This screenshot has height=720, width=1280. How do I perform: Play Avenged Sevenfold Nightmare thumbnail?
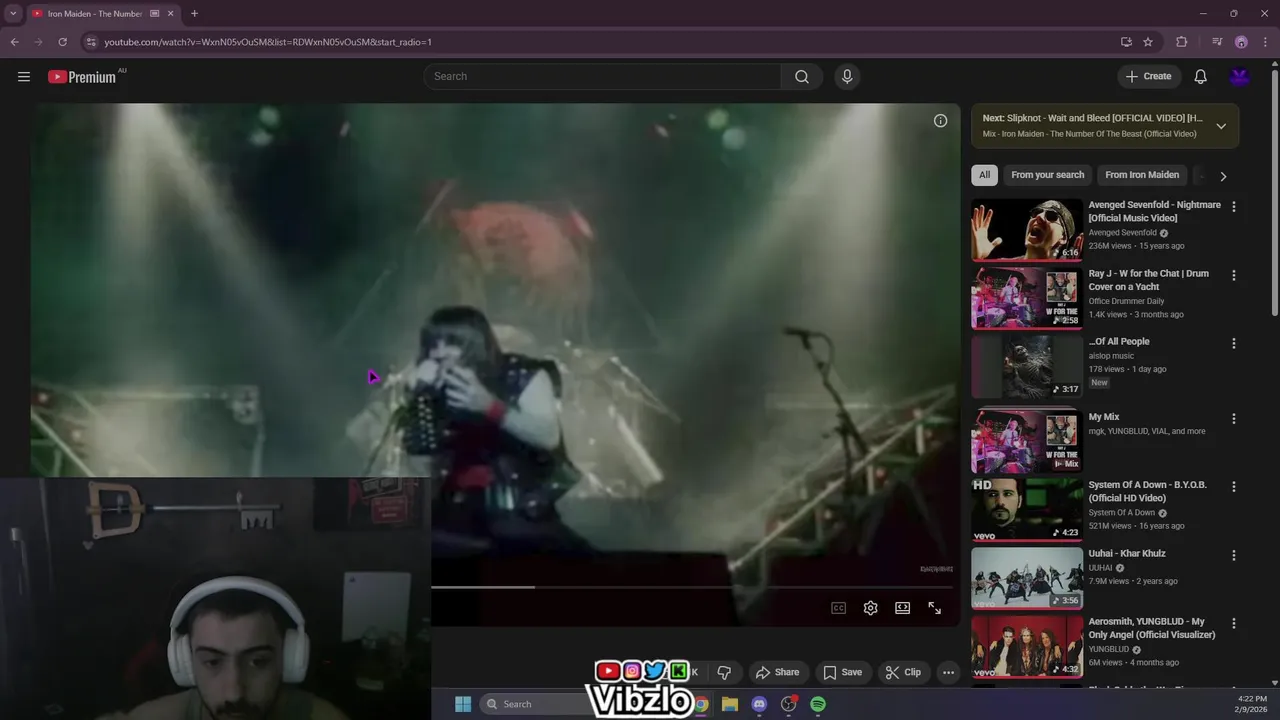[1027, 230]
